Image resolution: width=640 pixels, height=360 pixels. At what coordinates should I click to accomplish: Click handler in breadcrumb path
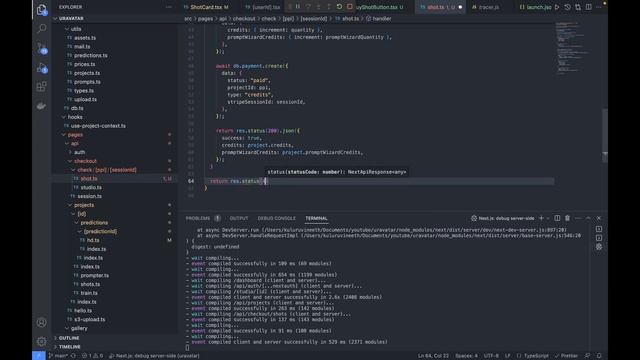point(382,19)
